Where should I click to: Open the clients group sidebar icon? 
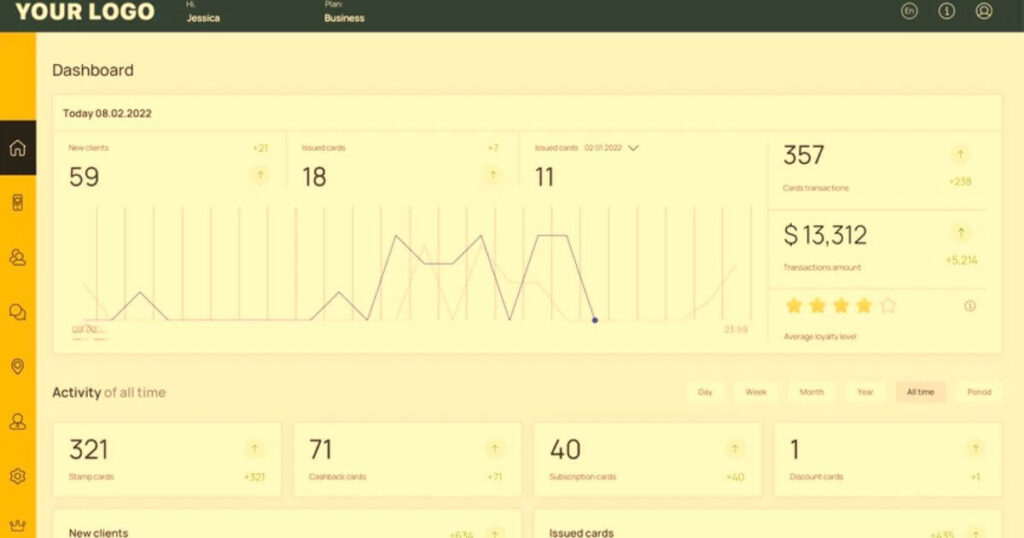[18, 257]
